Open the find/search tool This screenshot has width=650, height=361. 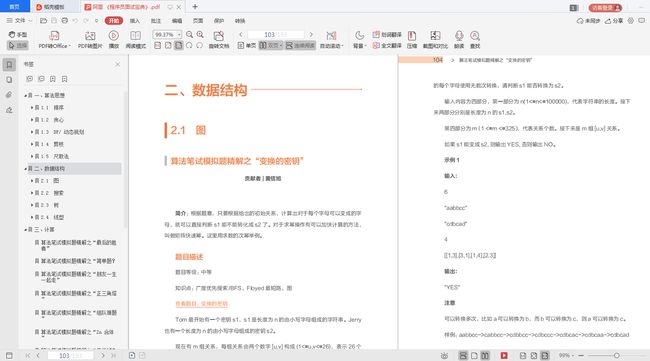tap(475, 40)
